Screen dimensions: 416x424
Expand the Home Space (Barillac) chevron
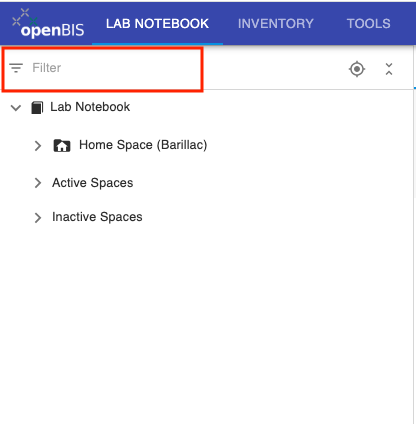38,146
